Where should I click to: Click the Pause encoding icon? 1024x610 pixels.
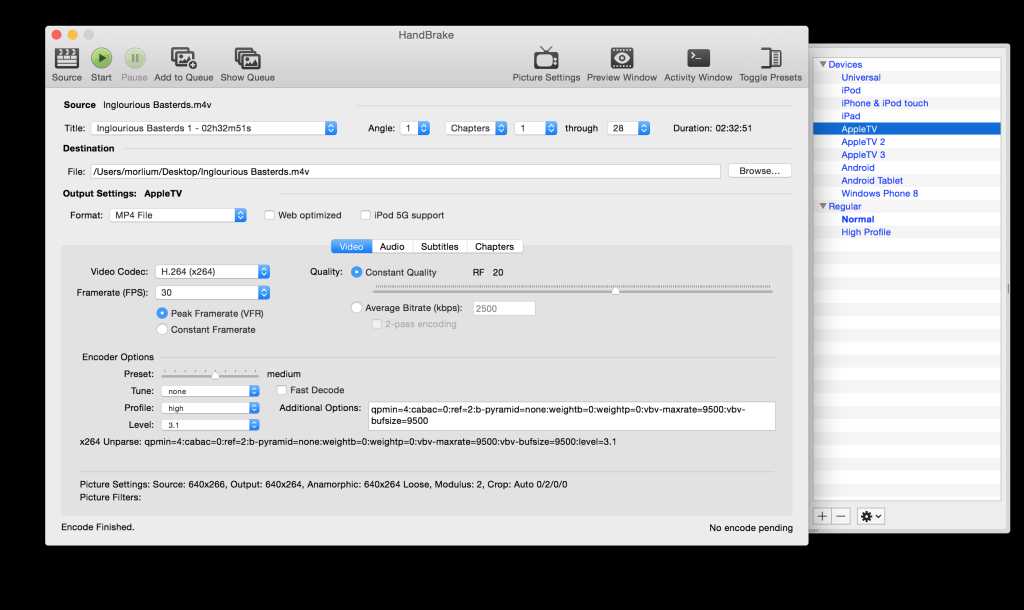point(135,59)
